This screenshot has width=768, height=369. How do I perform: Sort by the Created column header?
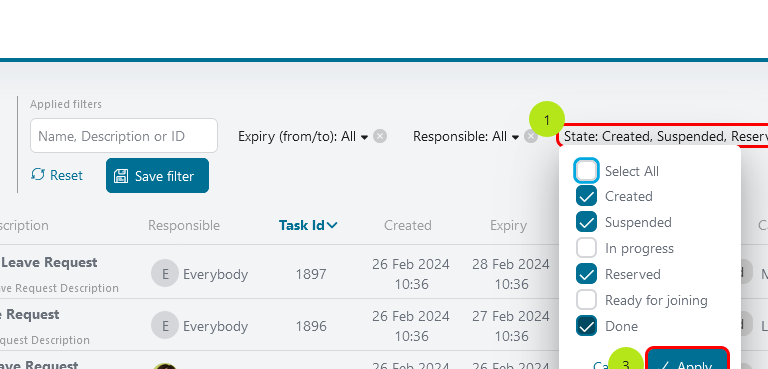(408, 225)
